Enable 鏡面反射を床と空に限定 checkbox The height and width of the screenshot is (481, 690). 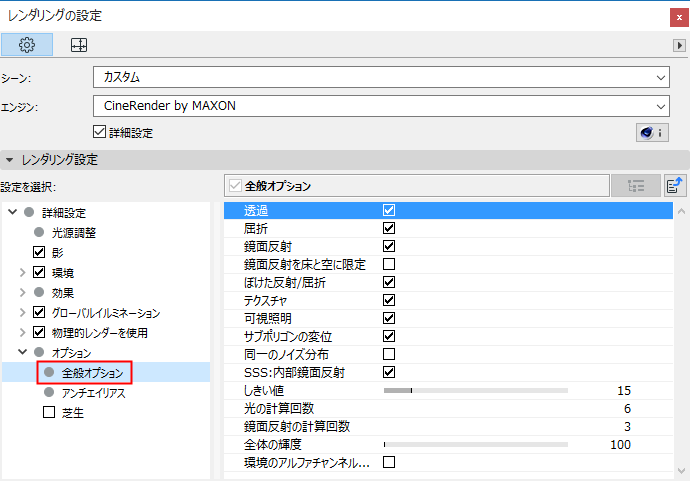[389, 264]
